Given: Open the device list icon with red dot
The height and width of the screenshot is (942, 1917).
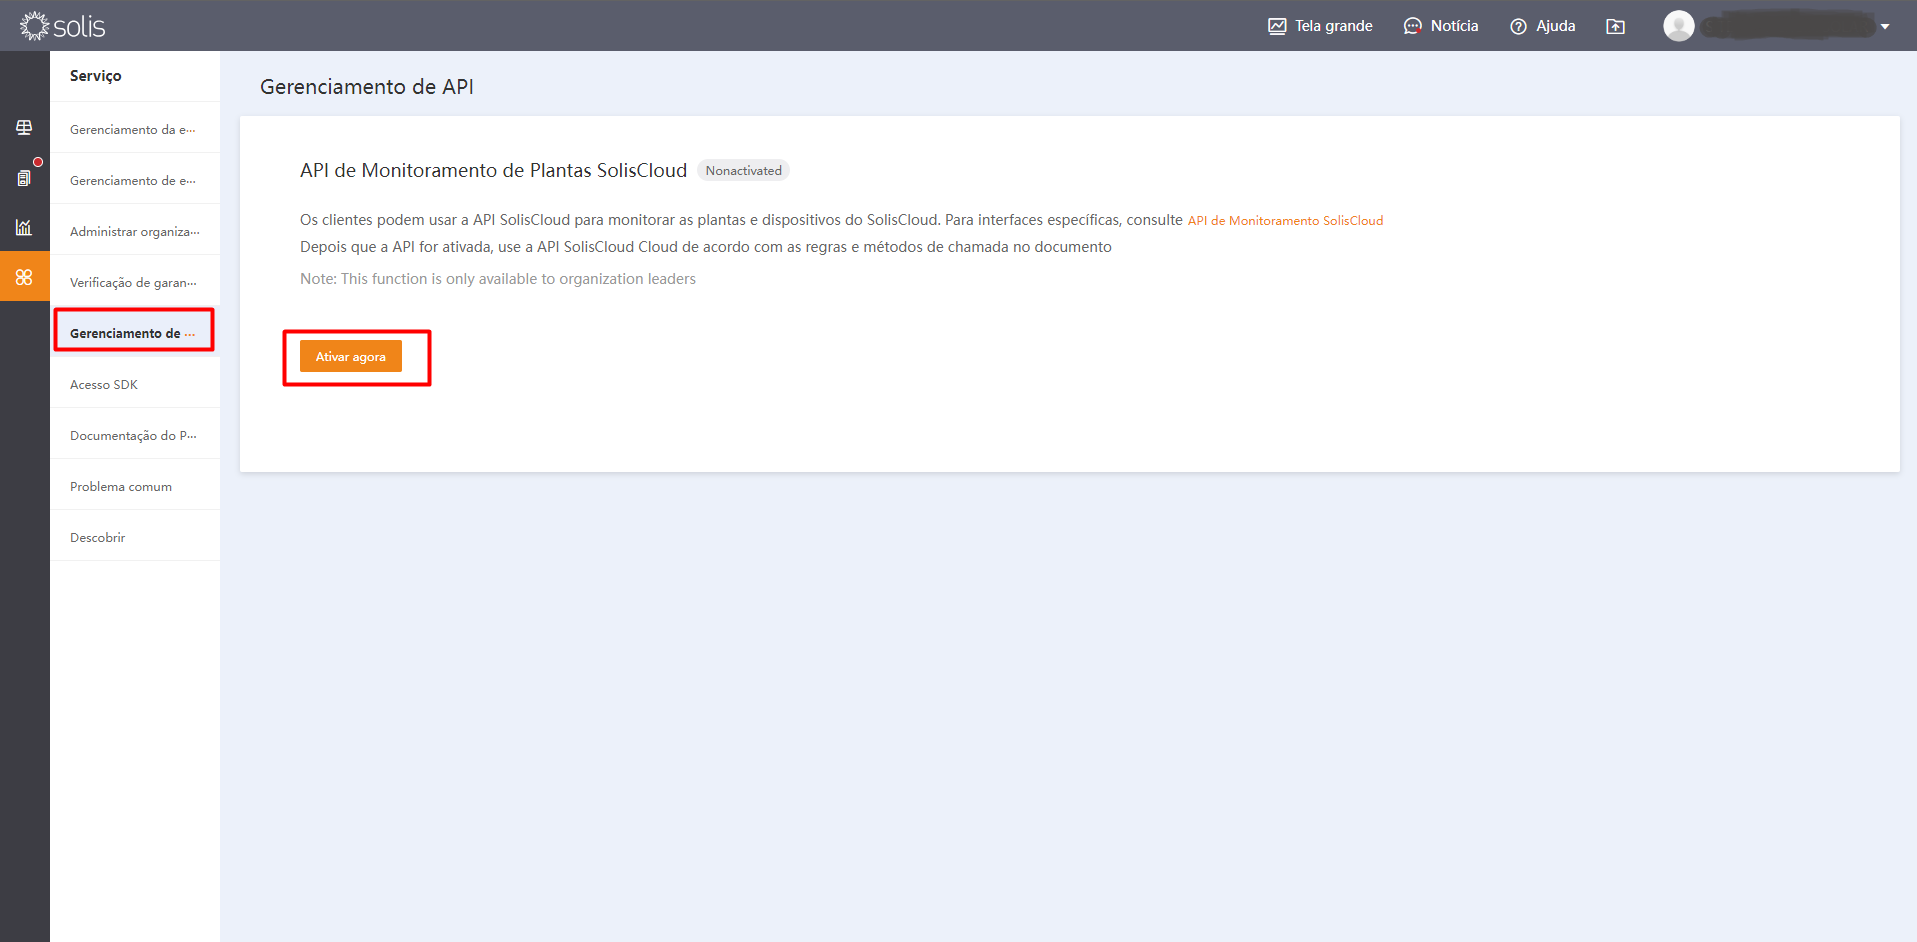Looking at the screenshot, I should 24,177.
